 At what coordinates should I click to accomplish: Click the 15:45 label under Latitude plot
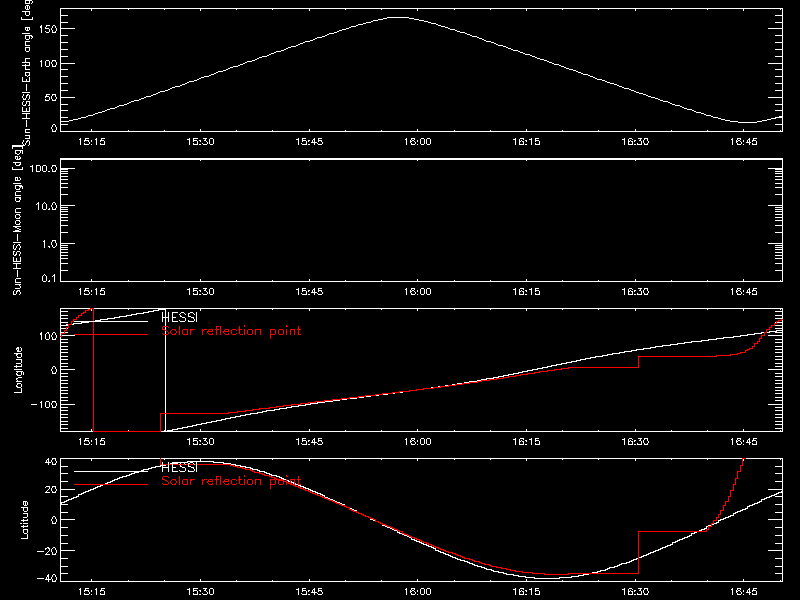pos(309,592)
